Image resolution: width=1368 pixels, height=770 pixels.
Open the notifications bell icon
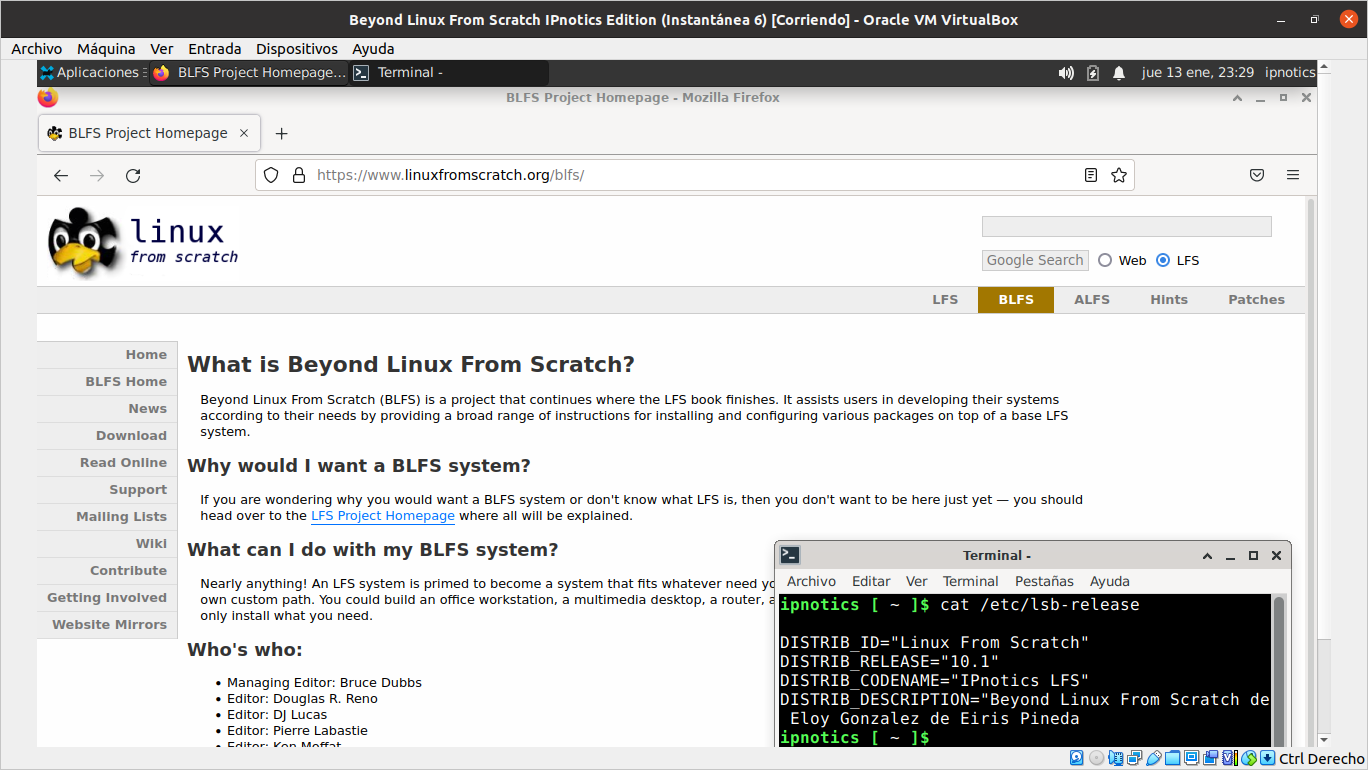tap(1119, 72)
